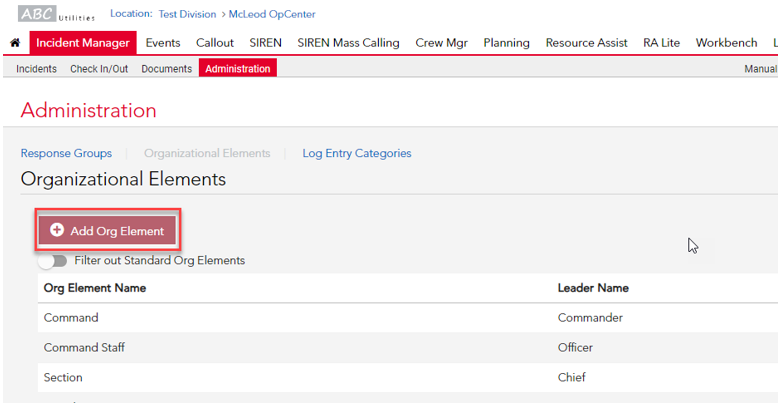
Task: Switch to Documents sub-tab
Action: pyautogui.click(x=166, y=68)
